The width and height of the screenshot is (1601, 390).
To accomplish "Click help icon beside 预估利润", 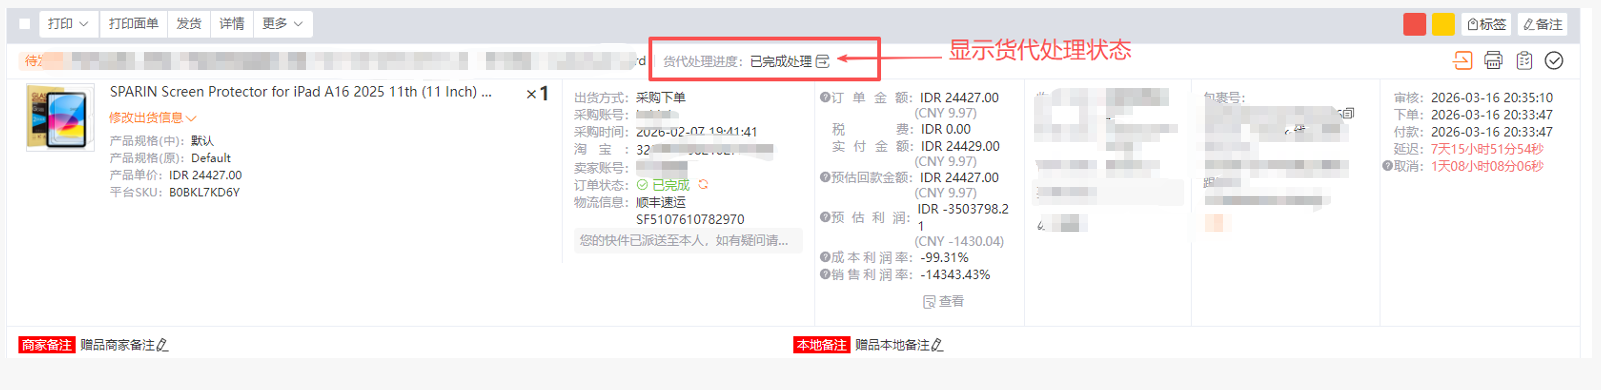I will coord(825,217).
